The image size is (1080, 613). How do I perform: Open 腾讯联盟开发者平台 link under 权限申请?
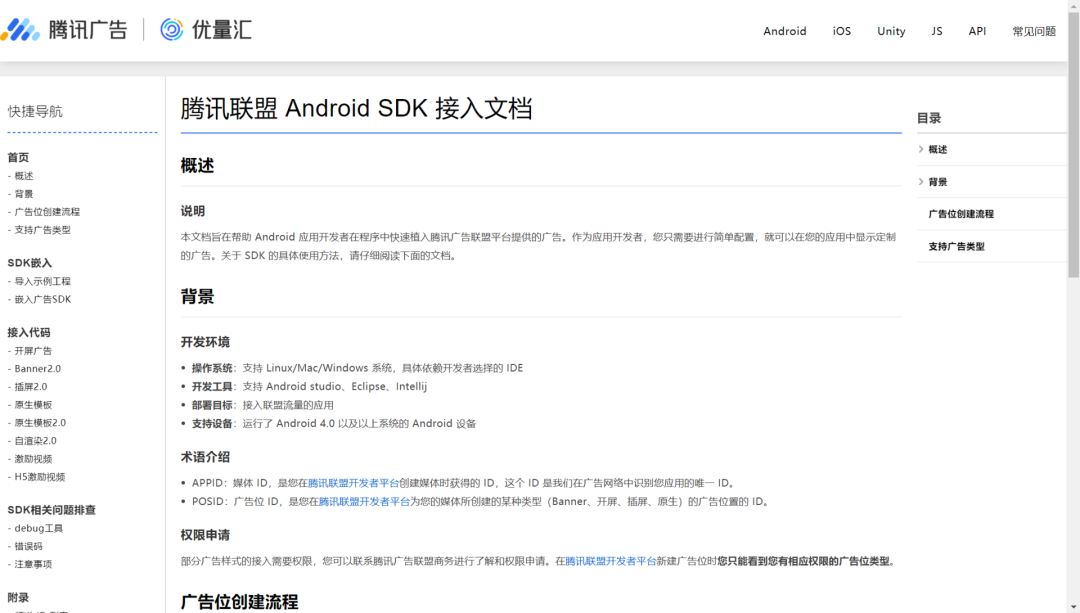pyautogui.click(x=611, y=561)
